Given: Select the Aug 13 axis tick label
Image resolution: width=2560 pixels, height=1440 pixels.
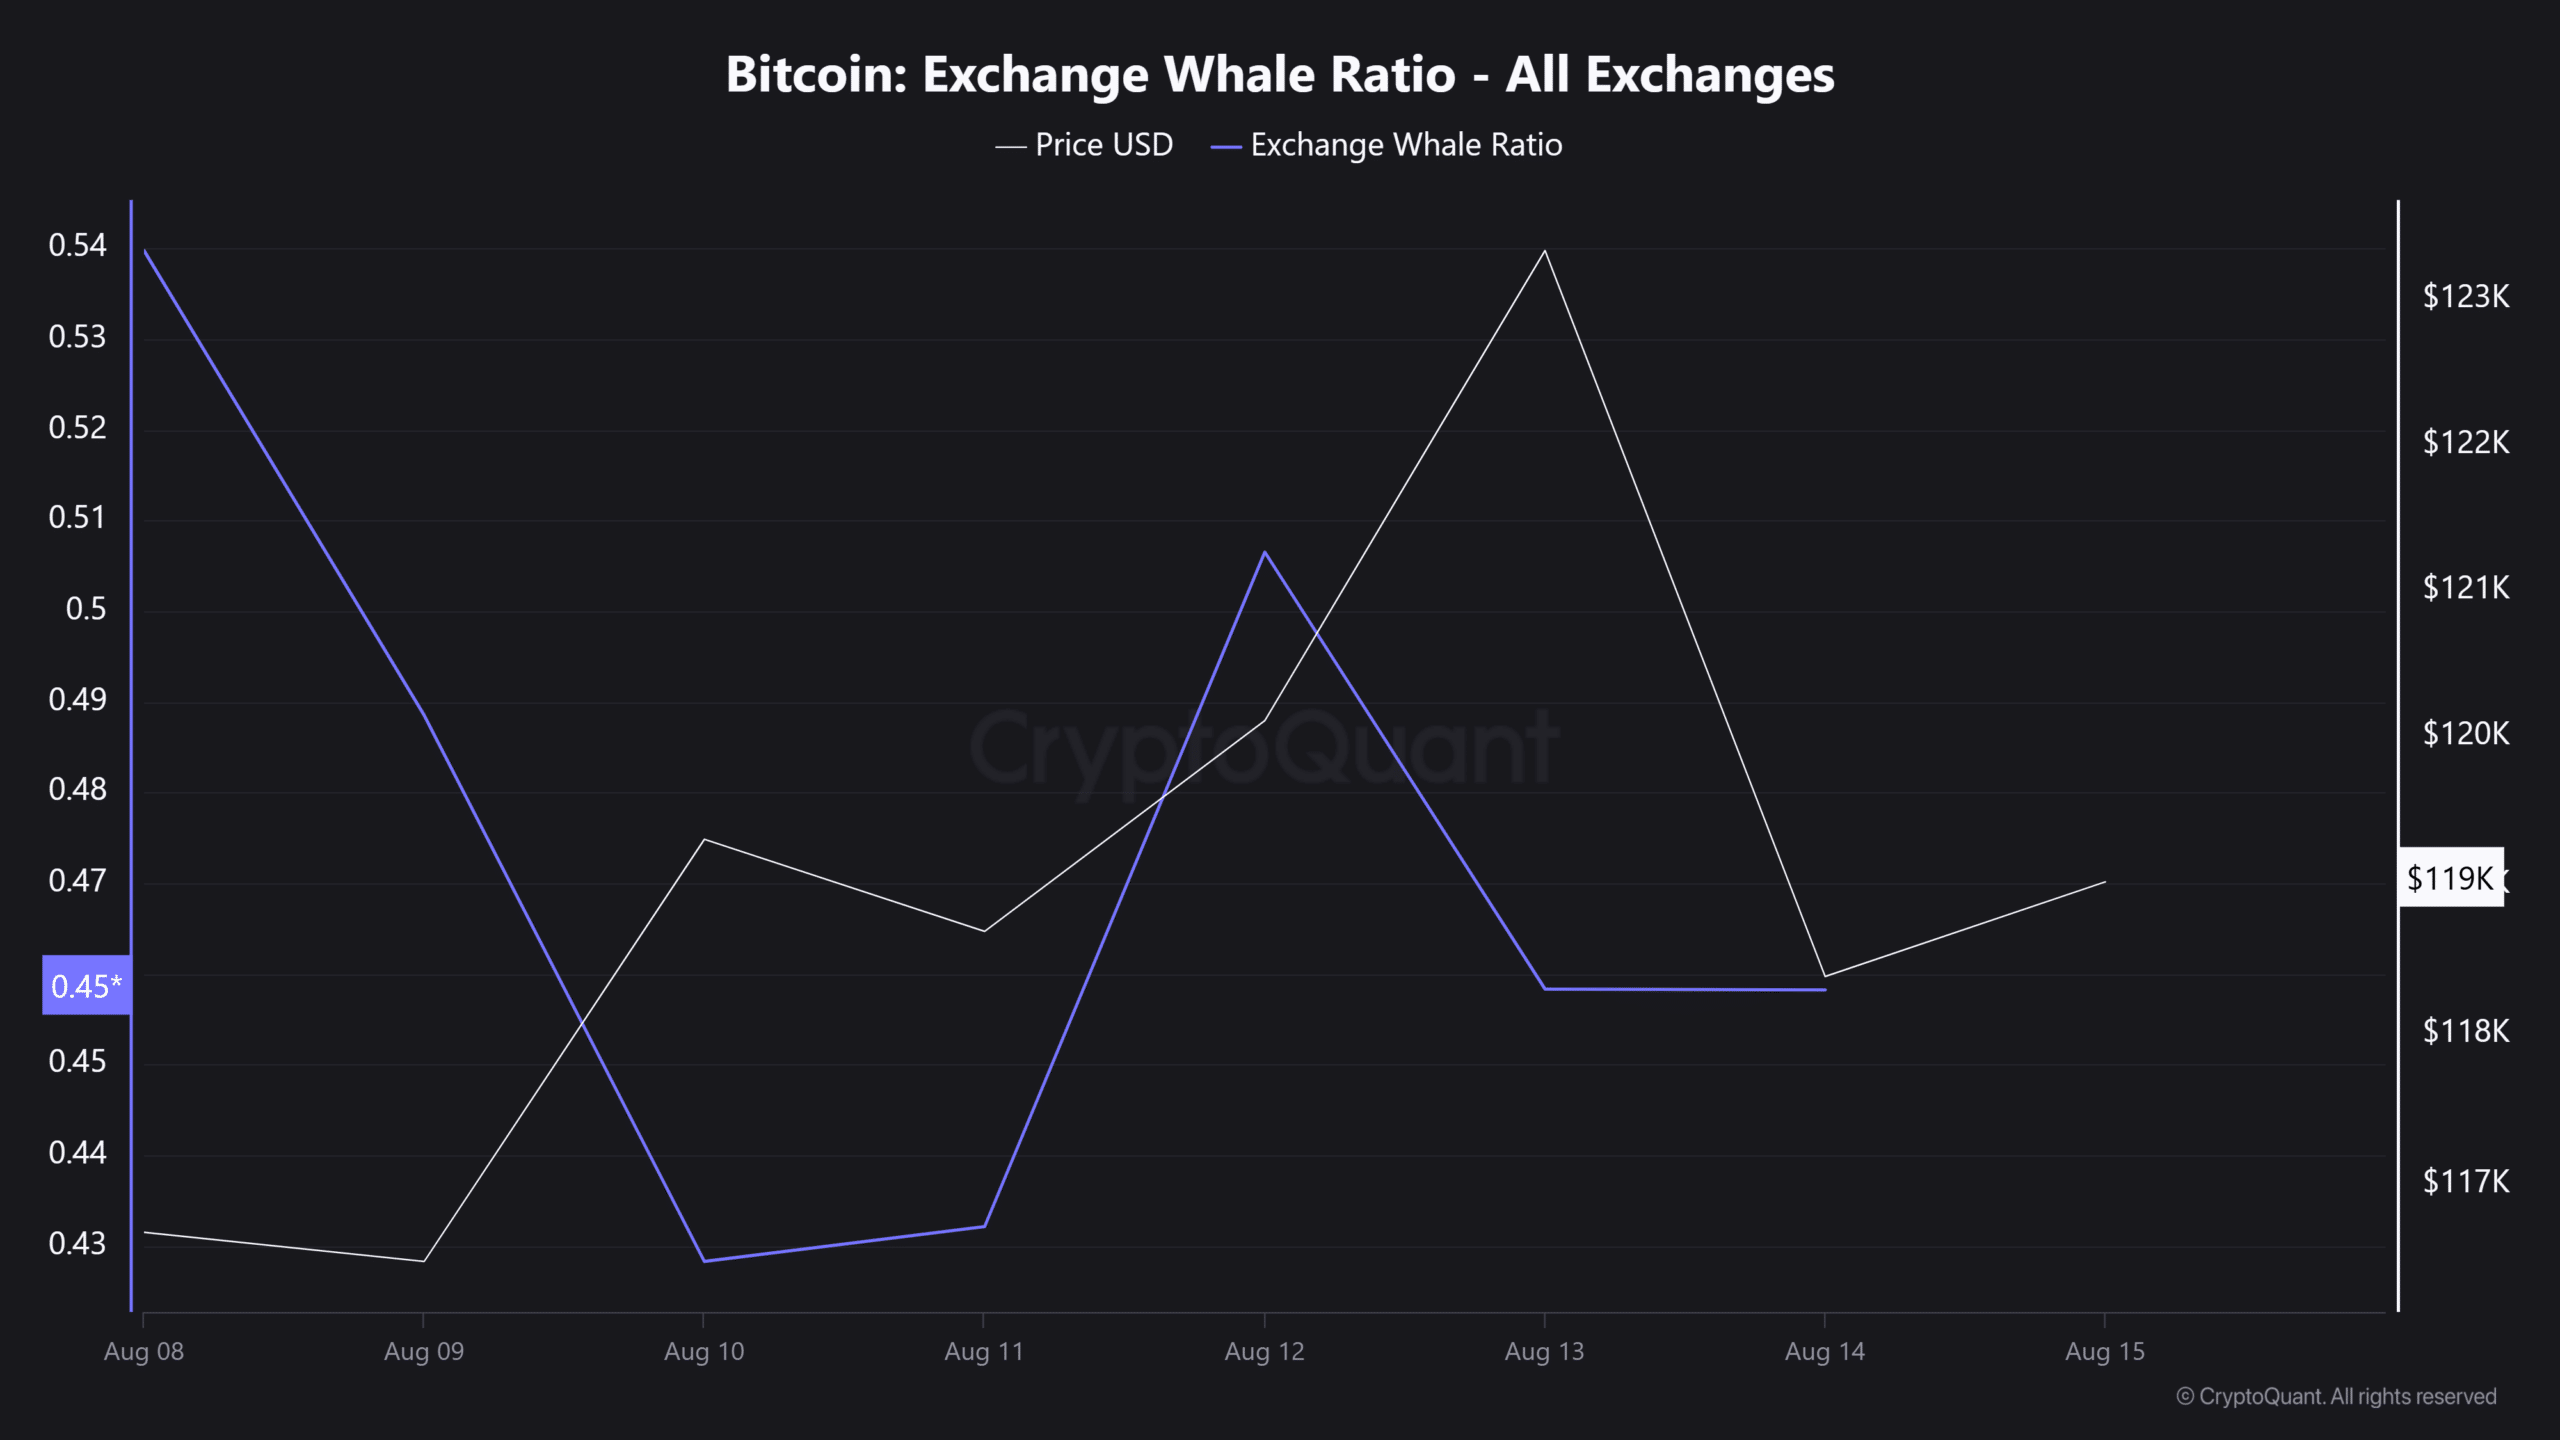Looking at the screenshot, I should 1544,1352.
